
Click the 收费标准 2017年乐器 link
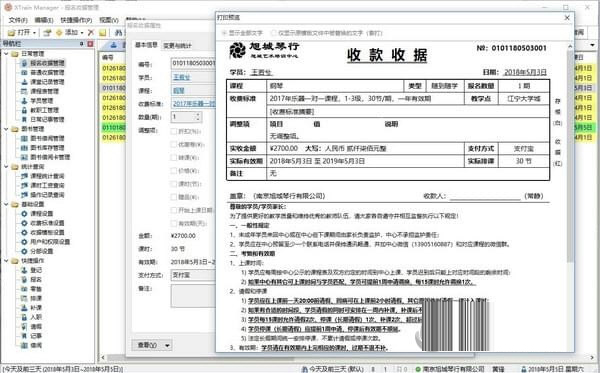194,104
